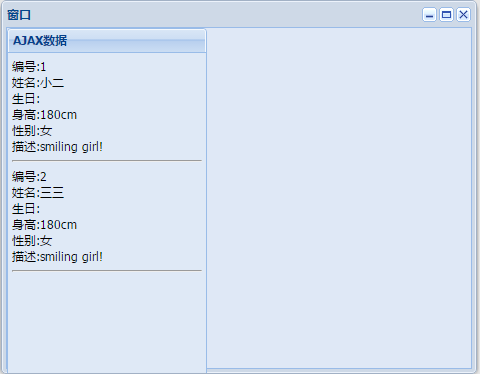The width and height of the screenshot is (480, 374).
Task: Select the 编号:2 line
Action: click(x=29, y=177)
